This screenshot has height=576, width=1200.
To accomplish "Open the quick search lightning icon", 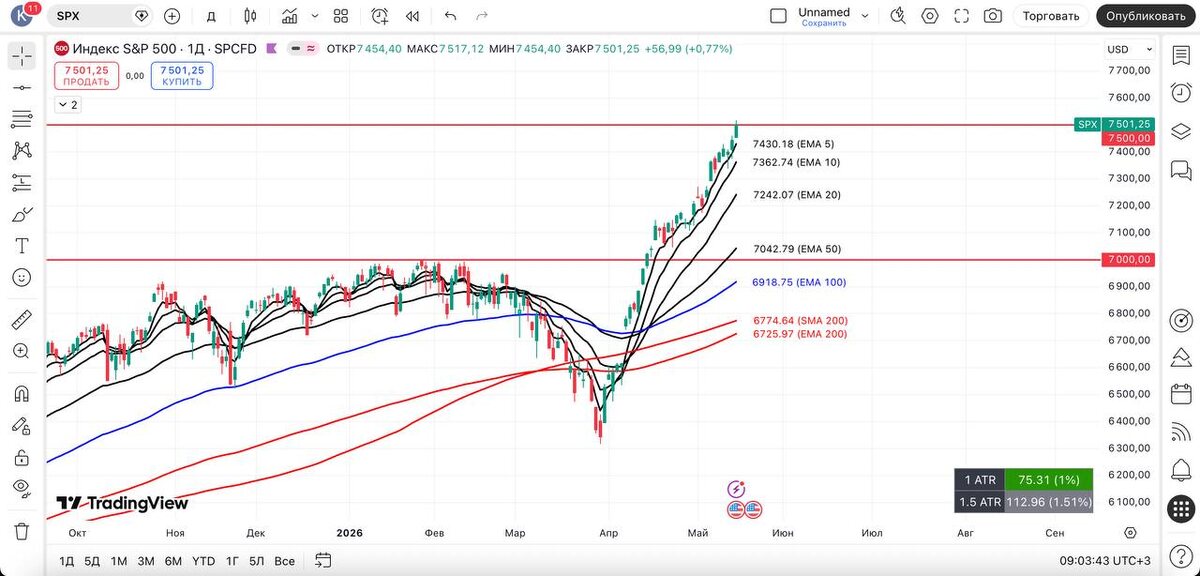I will (898, 16).
